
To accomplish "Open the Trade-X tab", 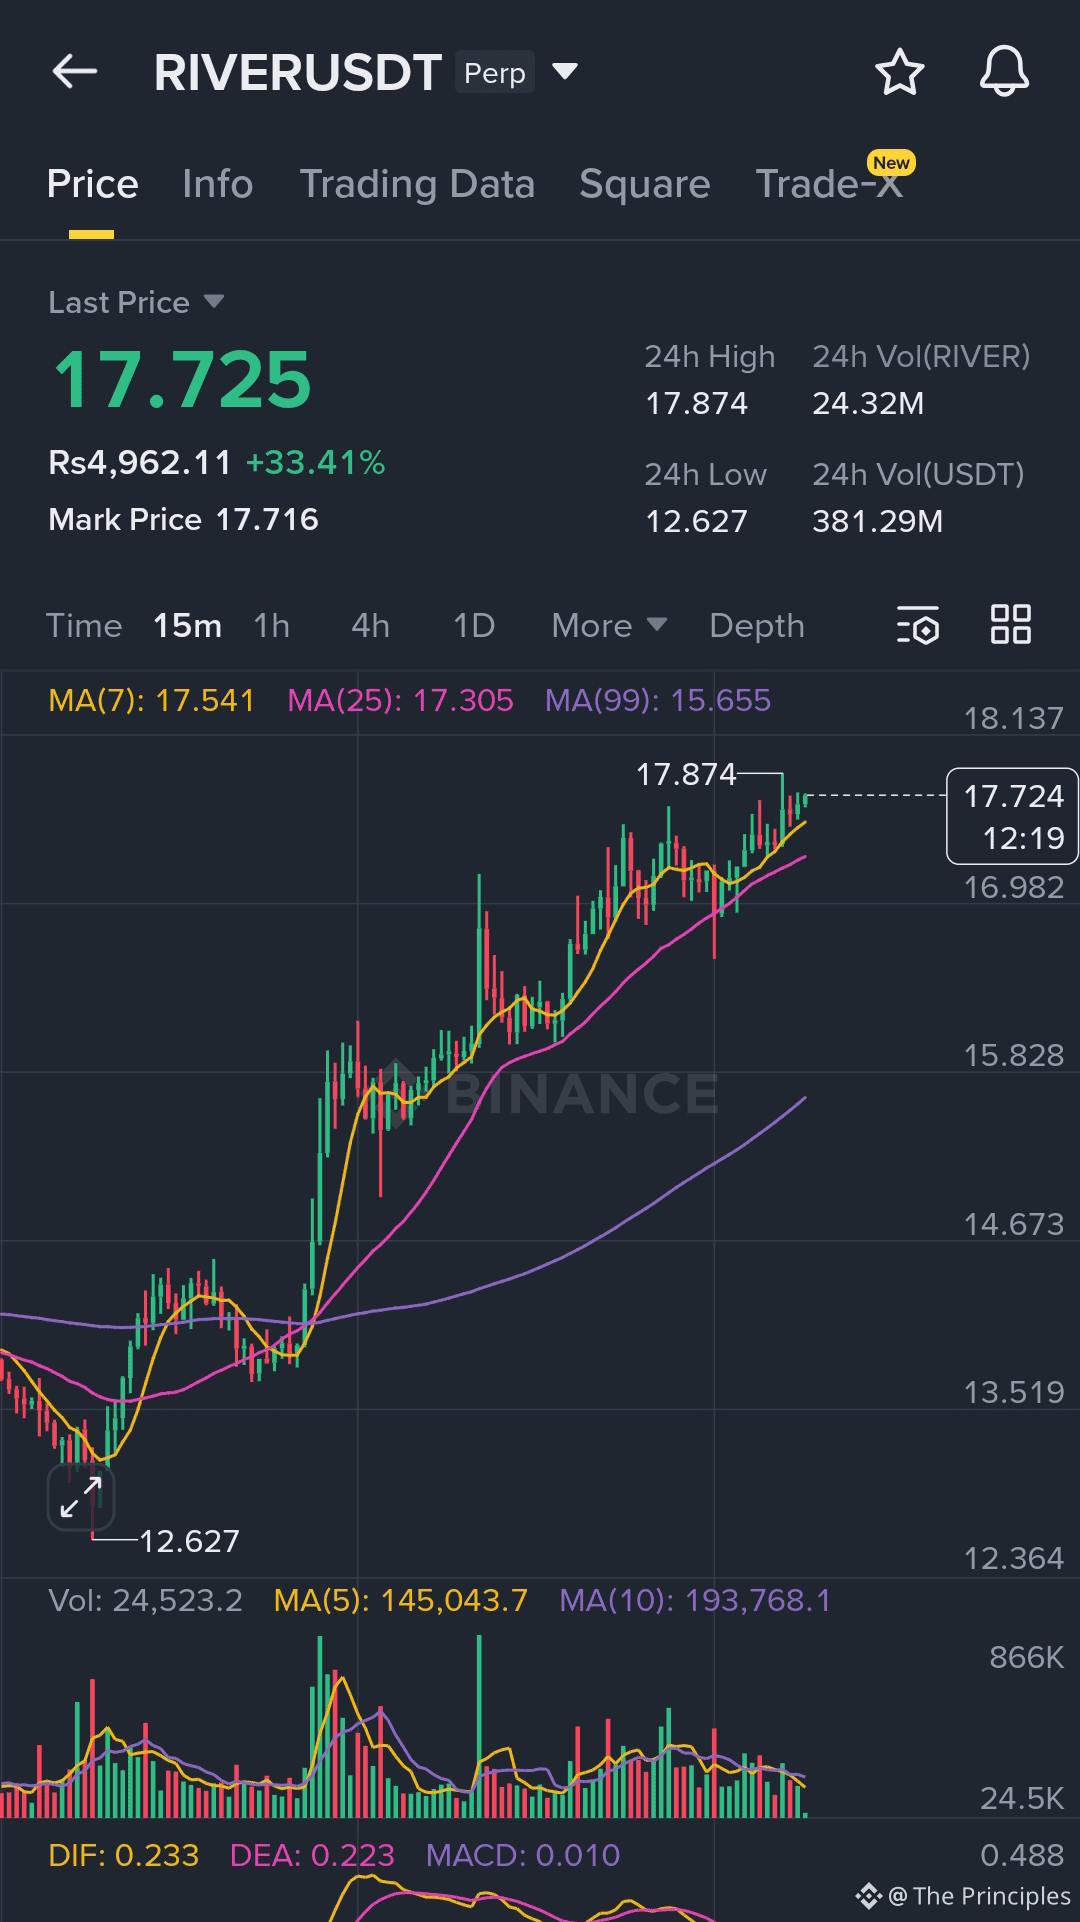I will [x=829, y=184].
